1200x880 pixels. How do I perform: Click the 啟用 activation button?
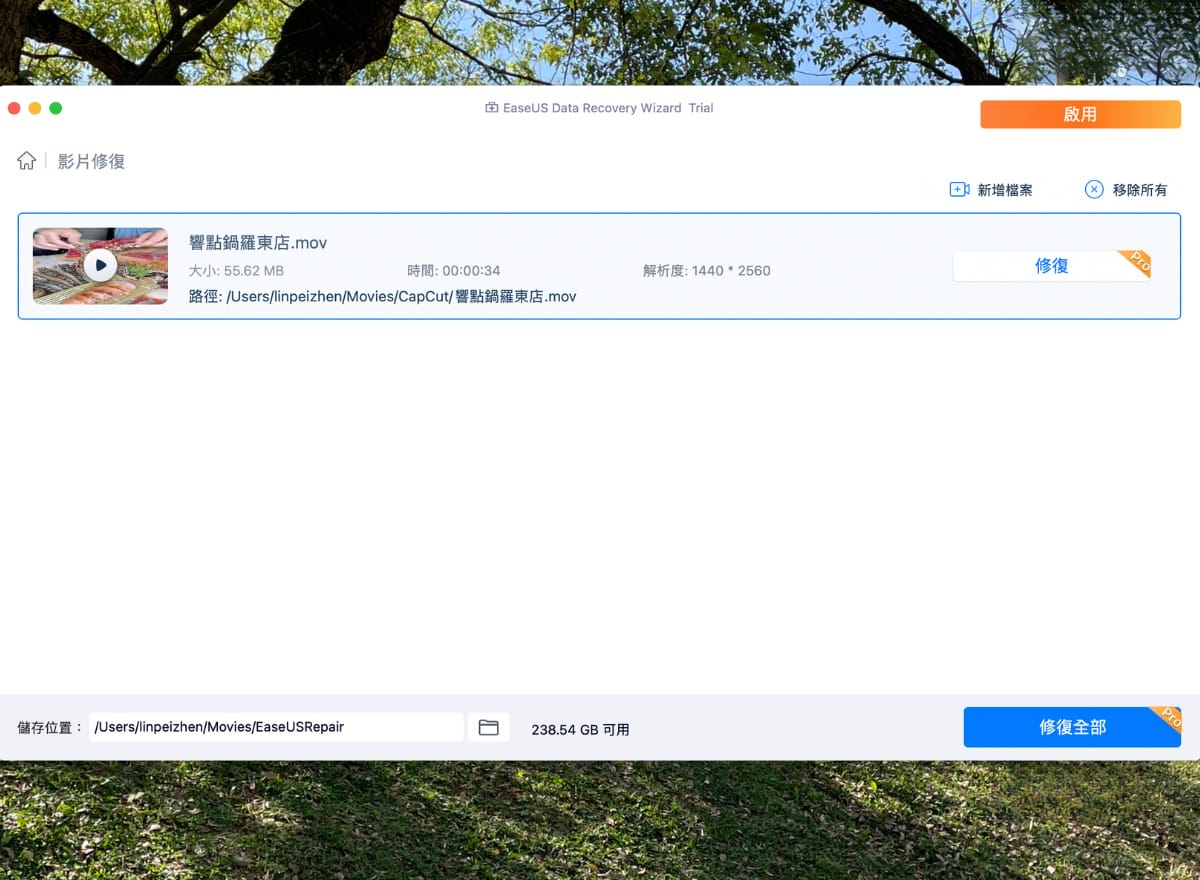1080,114
